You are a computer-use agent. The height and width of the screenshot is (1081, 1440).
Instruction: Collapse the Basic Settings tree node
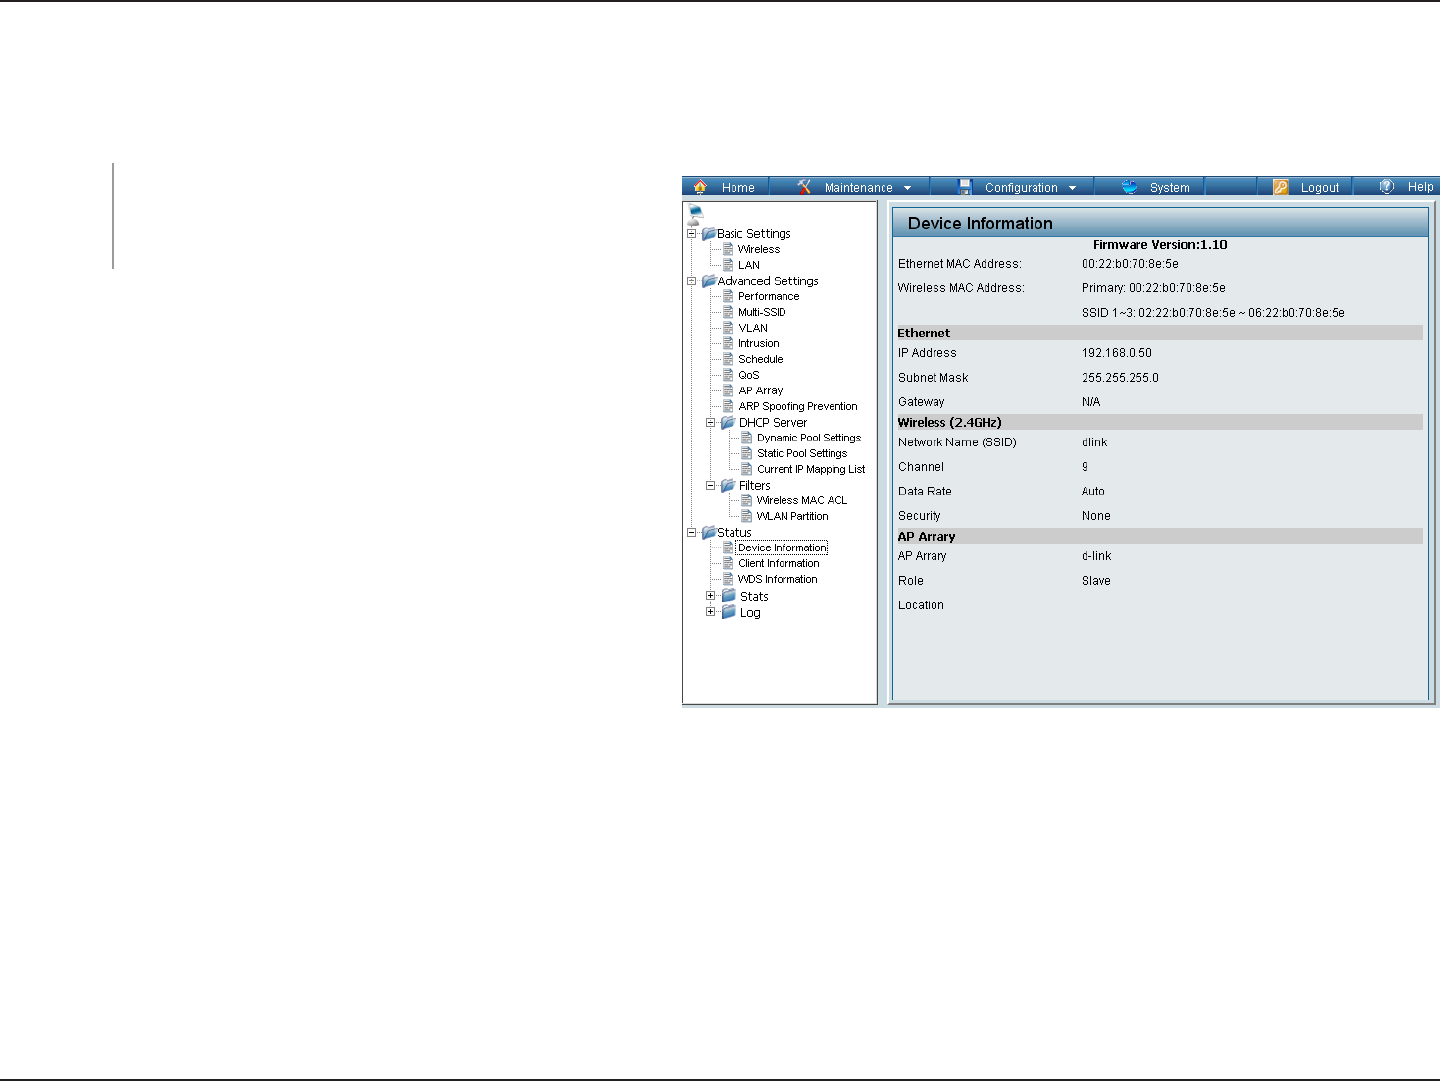pos(691,233)
